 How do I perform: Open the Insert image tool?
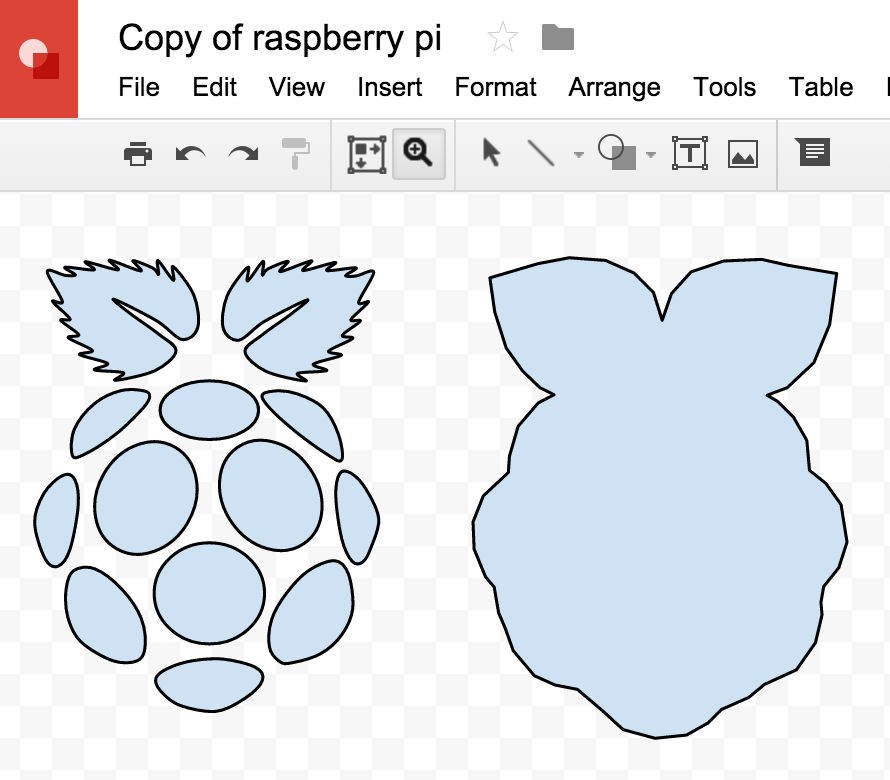click(x=743, y=153)
